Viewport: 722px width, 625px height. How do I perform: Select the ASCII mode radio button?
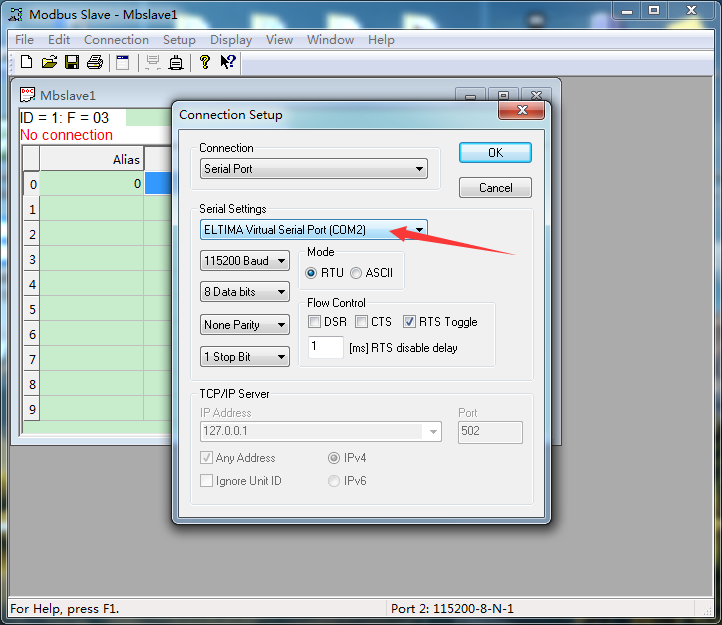pyautogui.click(x=356, y=273)
